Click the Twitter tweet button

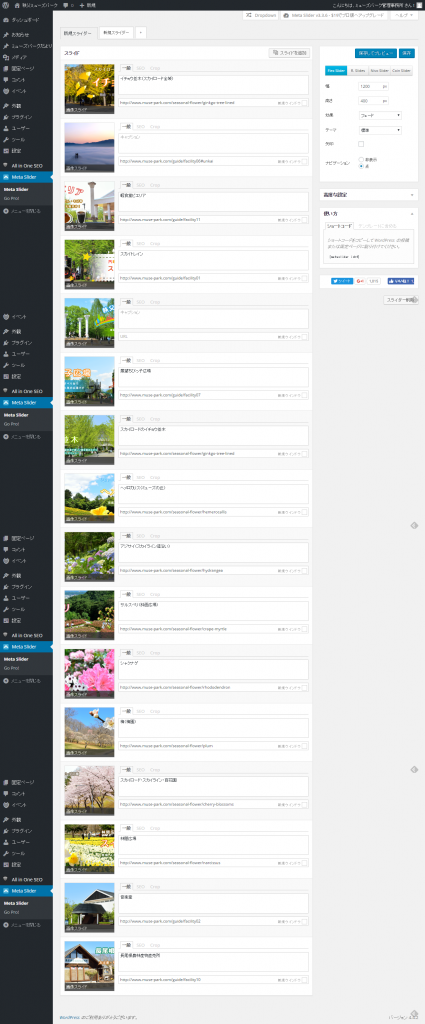(x=342, y=281)
